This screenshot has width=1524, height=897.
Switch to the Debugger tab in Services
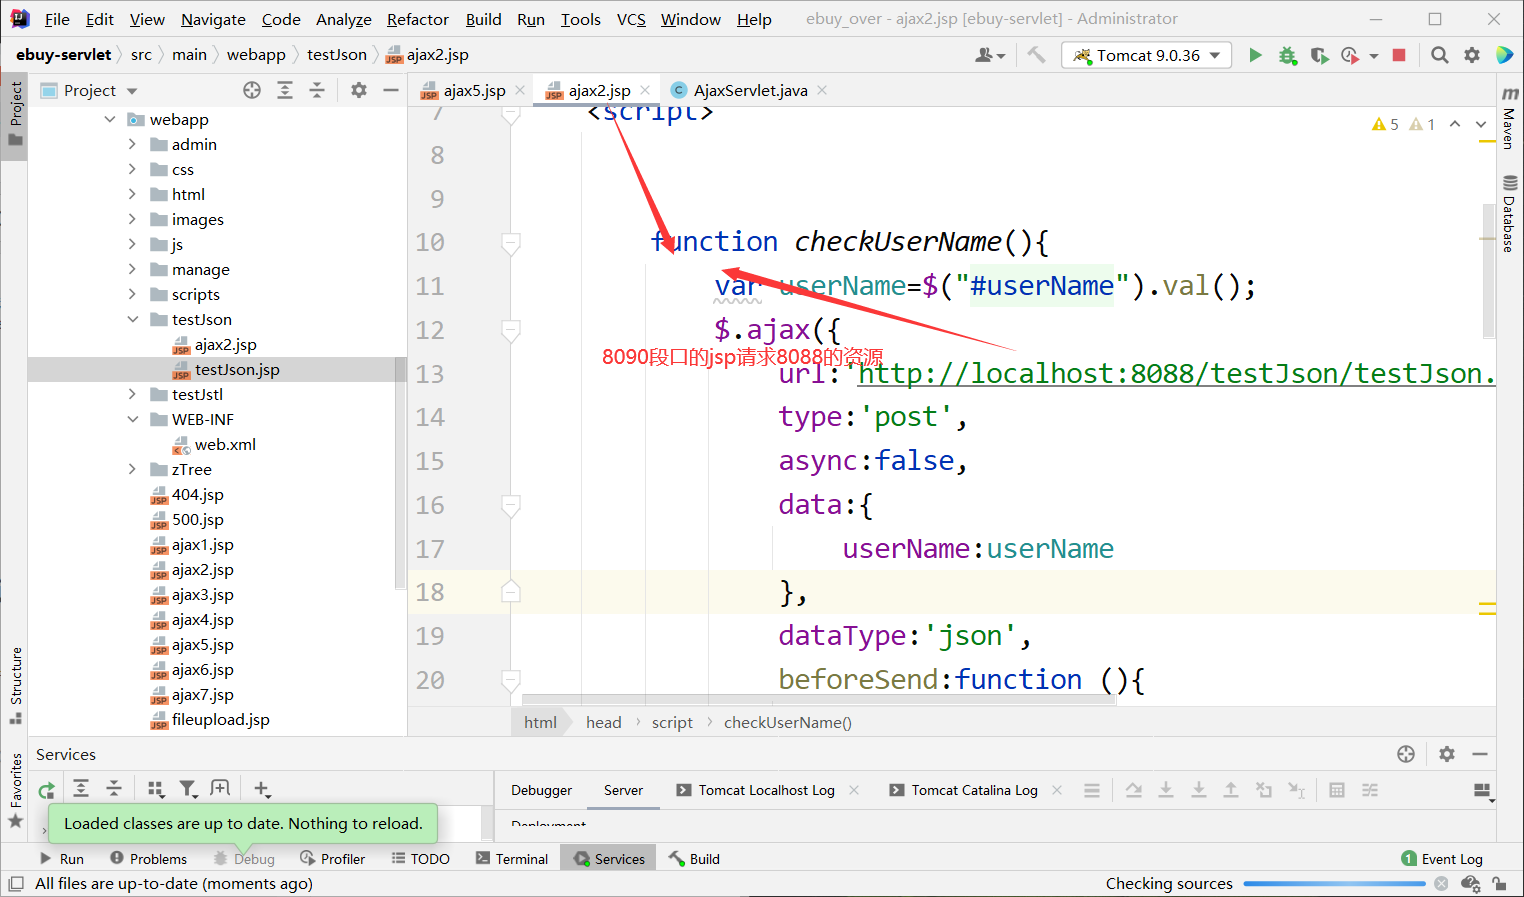541,790
